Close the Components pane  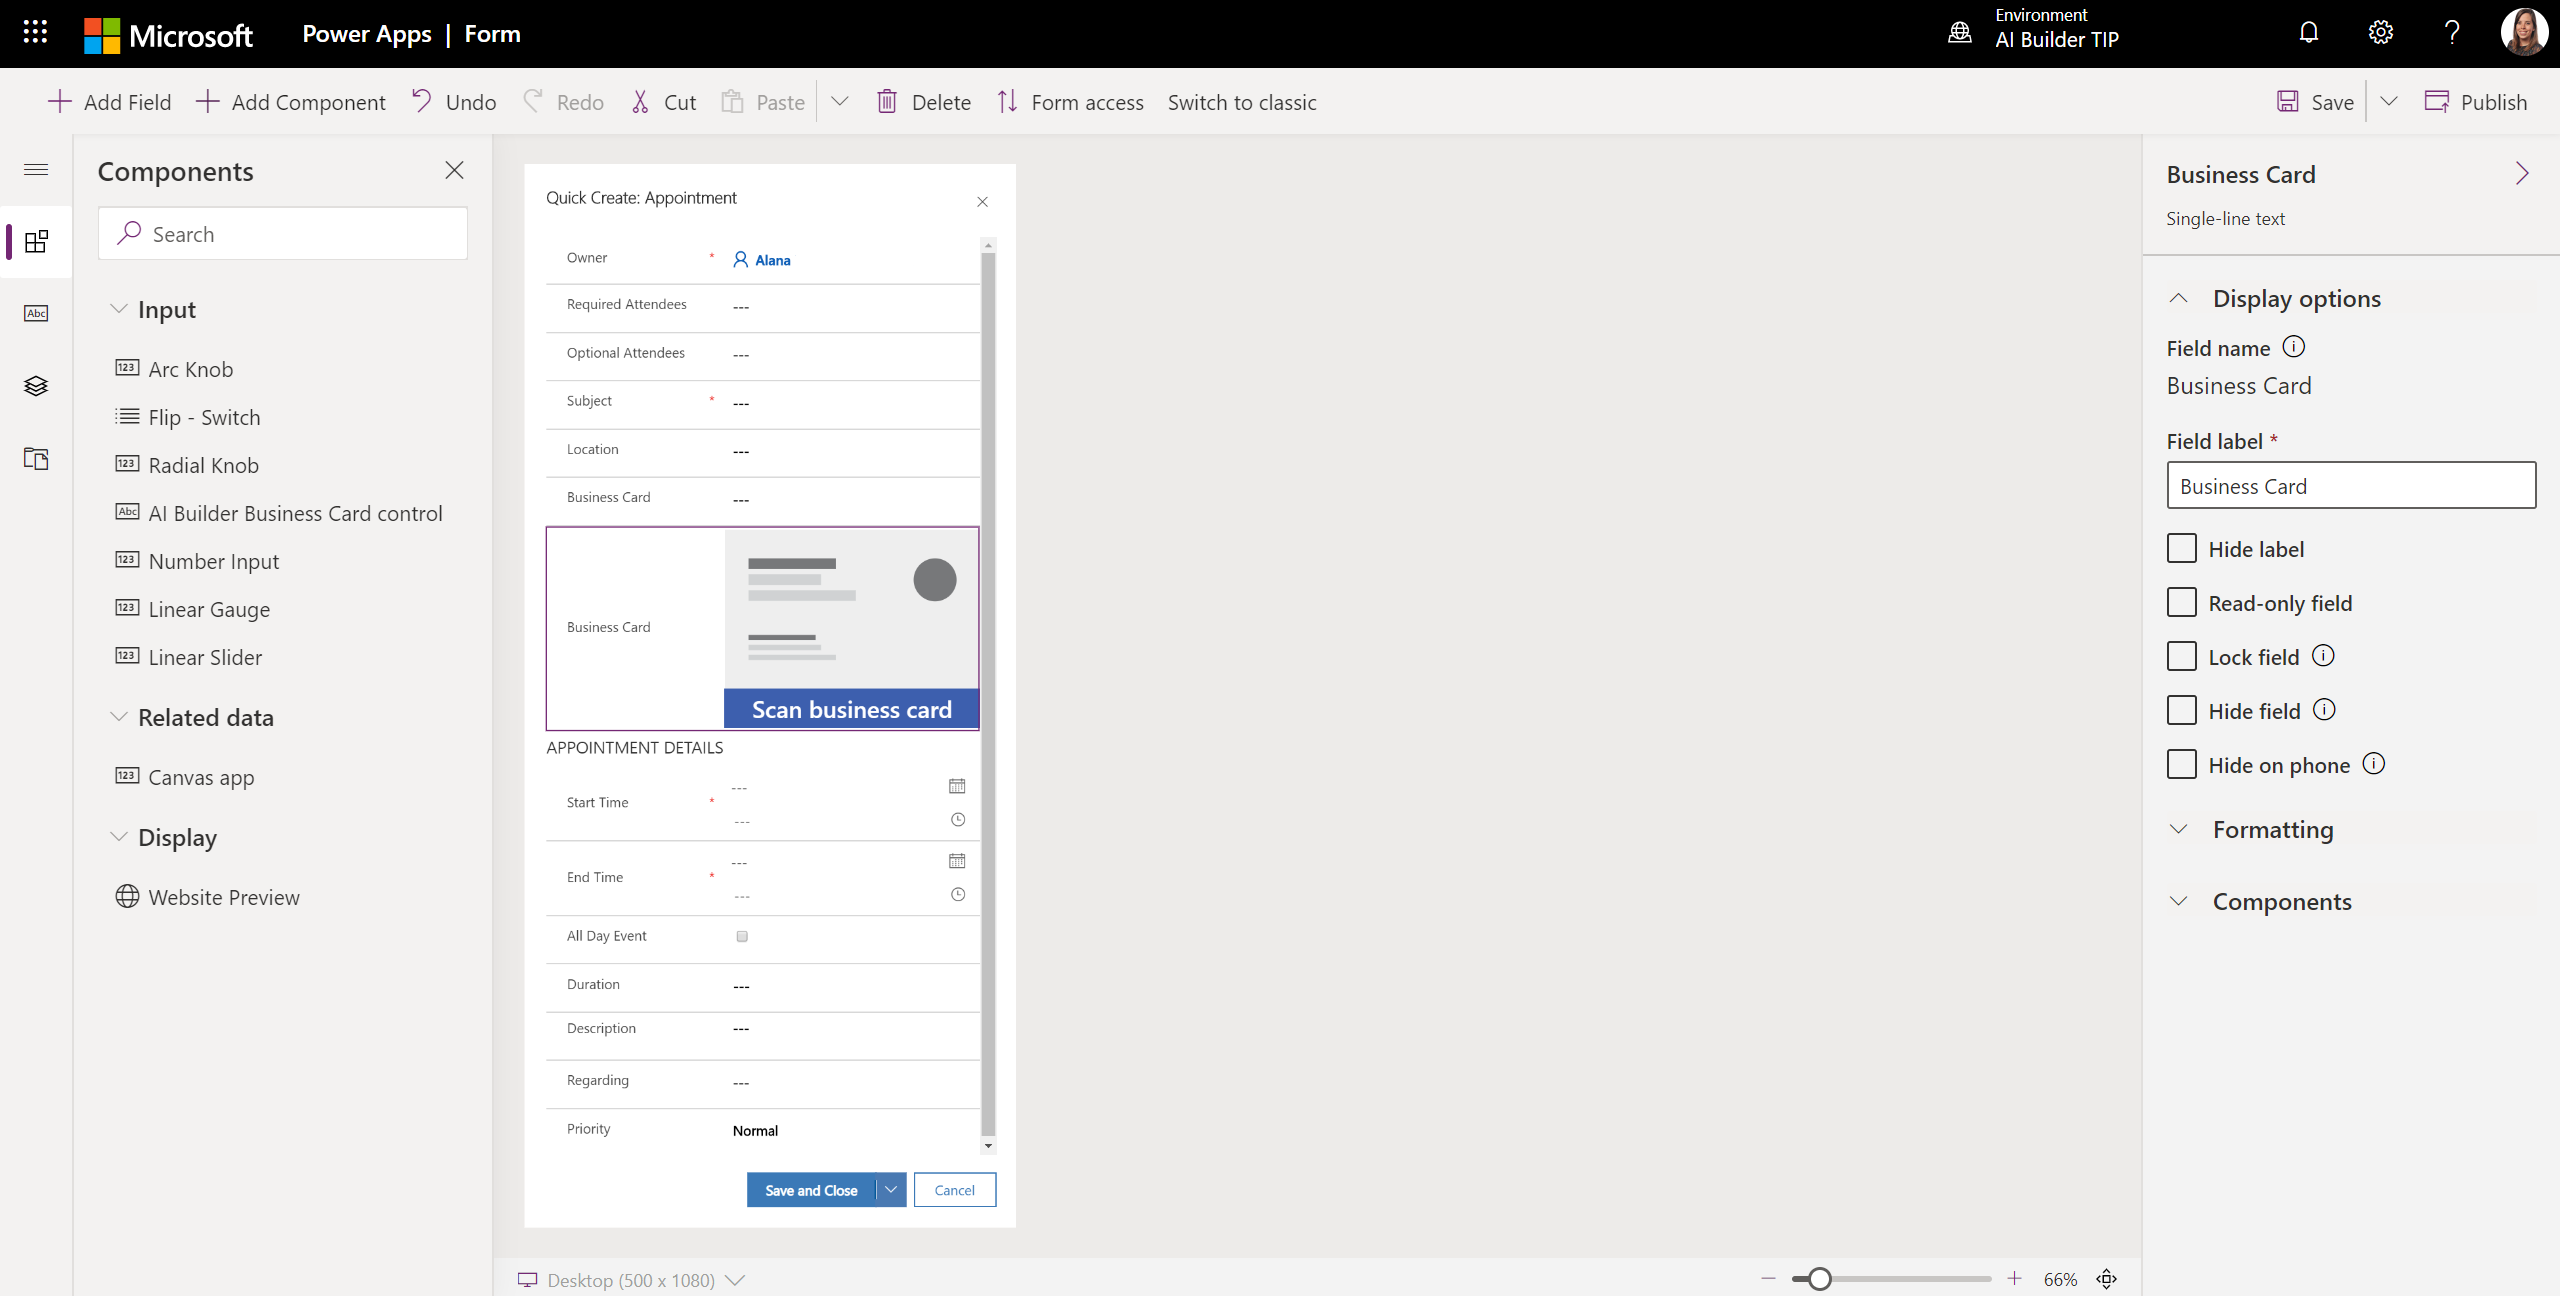(454, 170)
